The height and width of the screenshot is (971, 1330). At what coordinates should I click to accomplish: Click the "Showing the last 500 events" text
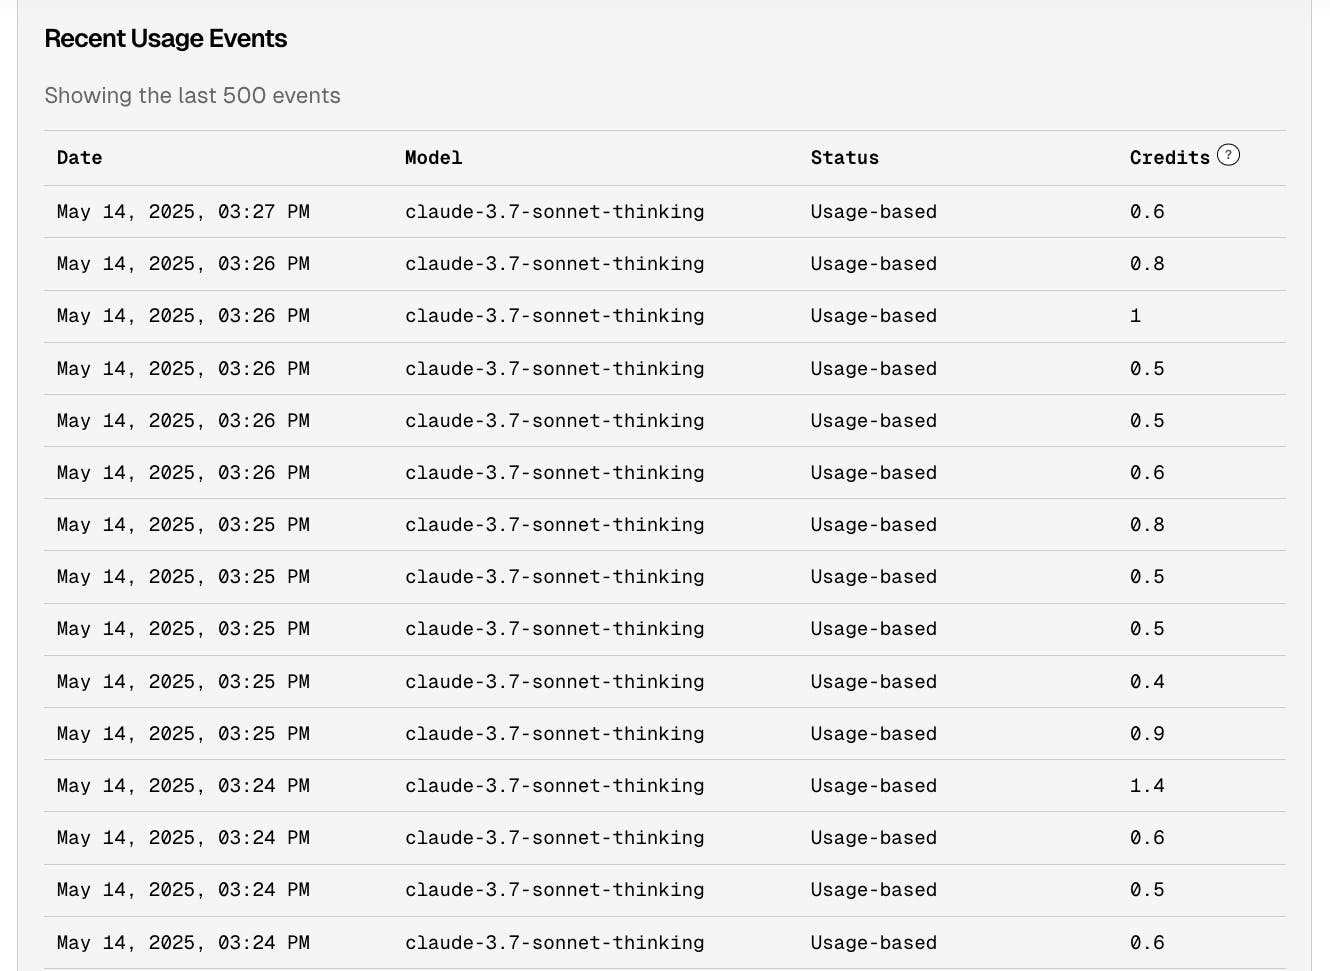(192, 96)
